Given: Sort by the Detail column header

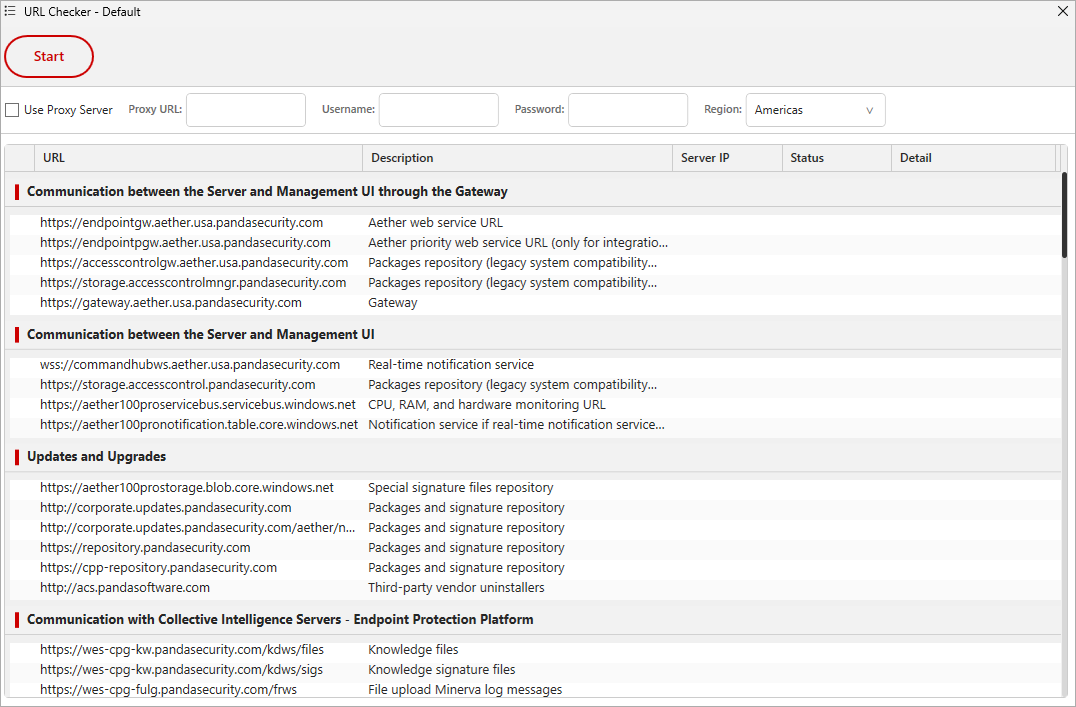Looking at the screenshot, I should coord(973,158).
